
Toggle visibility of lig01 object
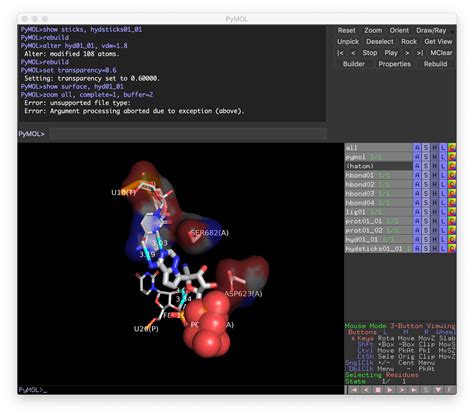pos(379,212)
